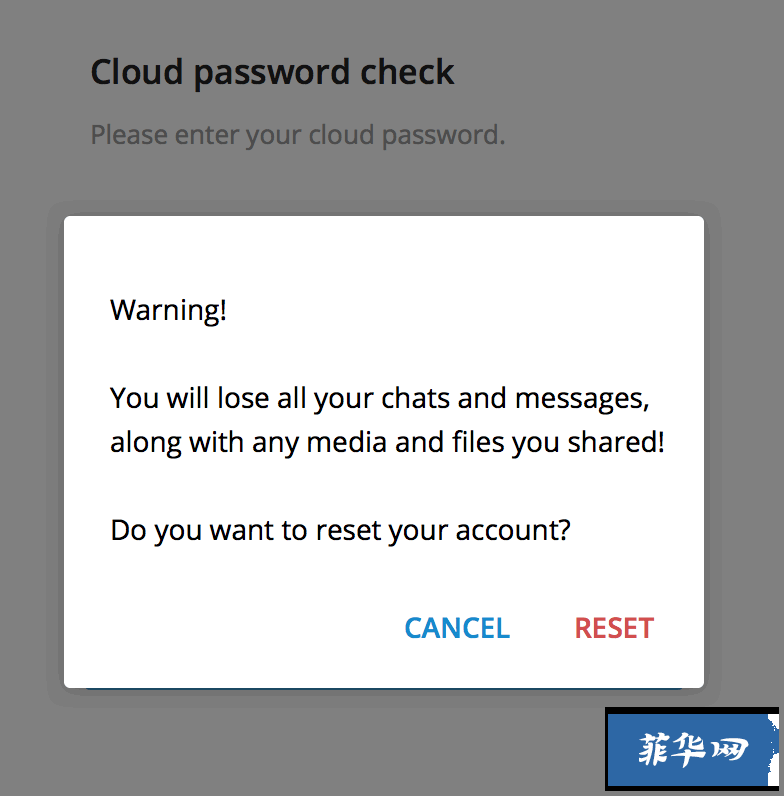Select the Warning! heading text
This screenshot has width=784, height=796.
pos(168,310)
